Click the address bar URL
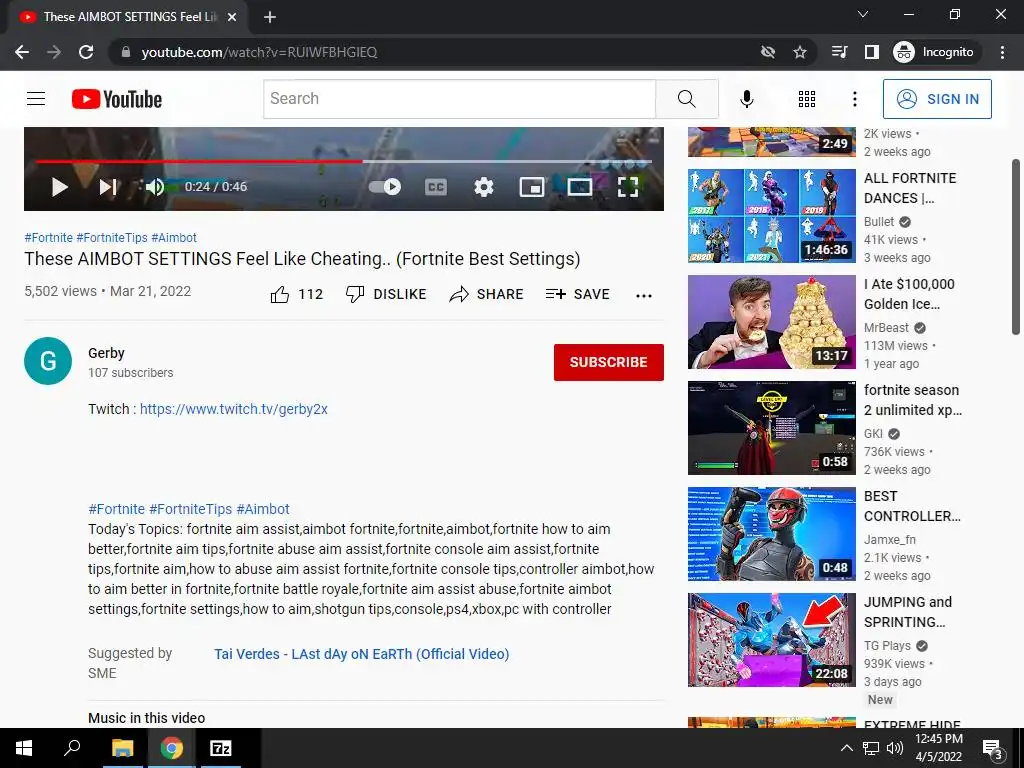 click(259, 52)
